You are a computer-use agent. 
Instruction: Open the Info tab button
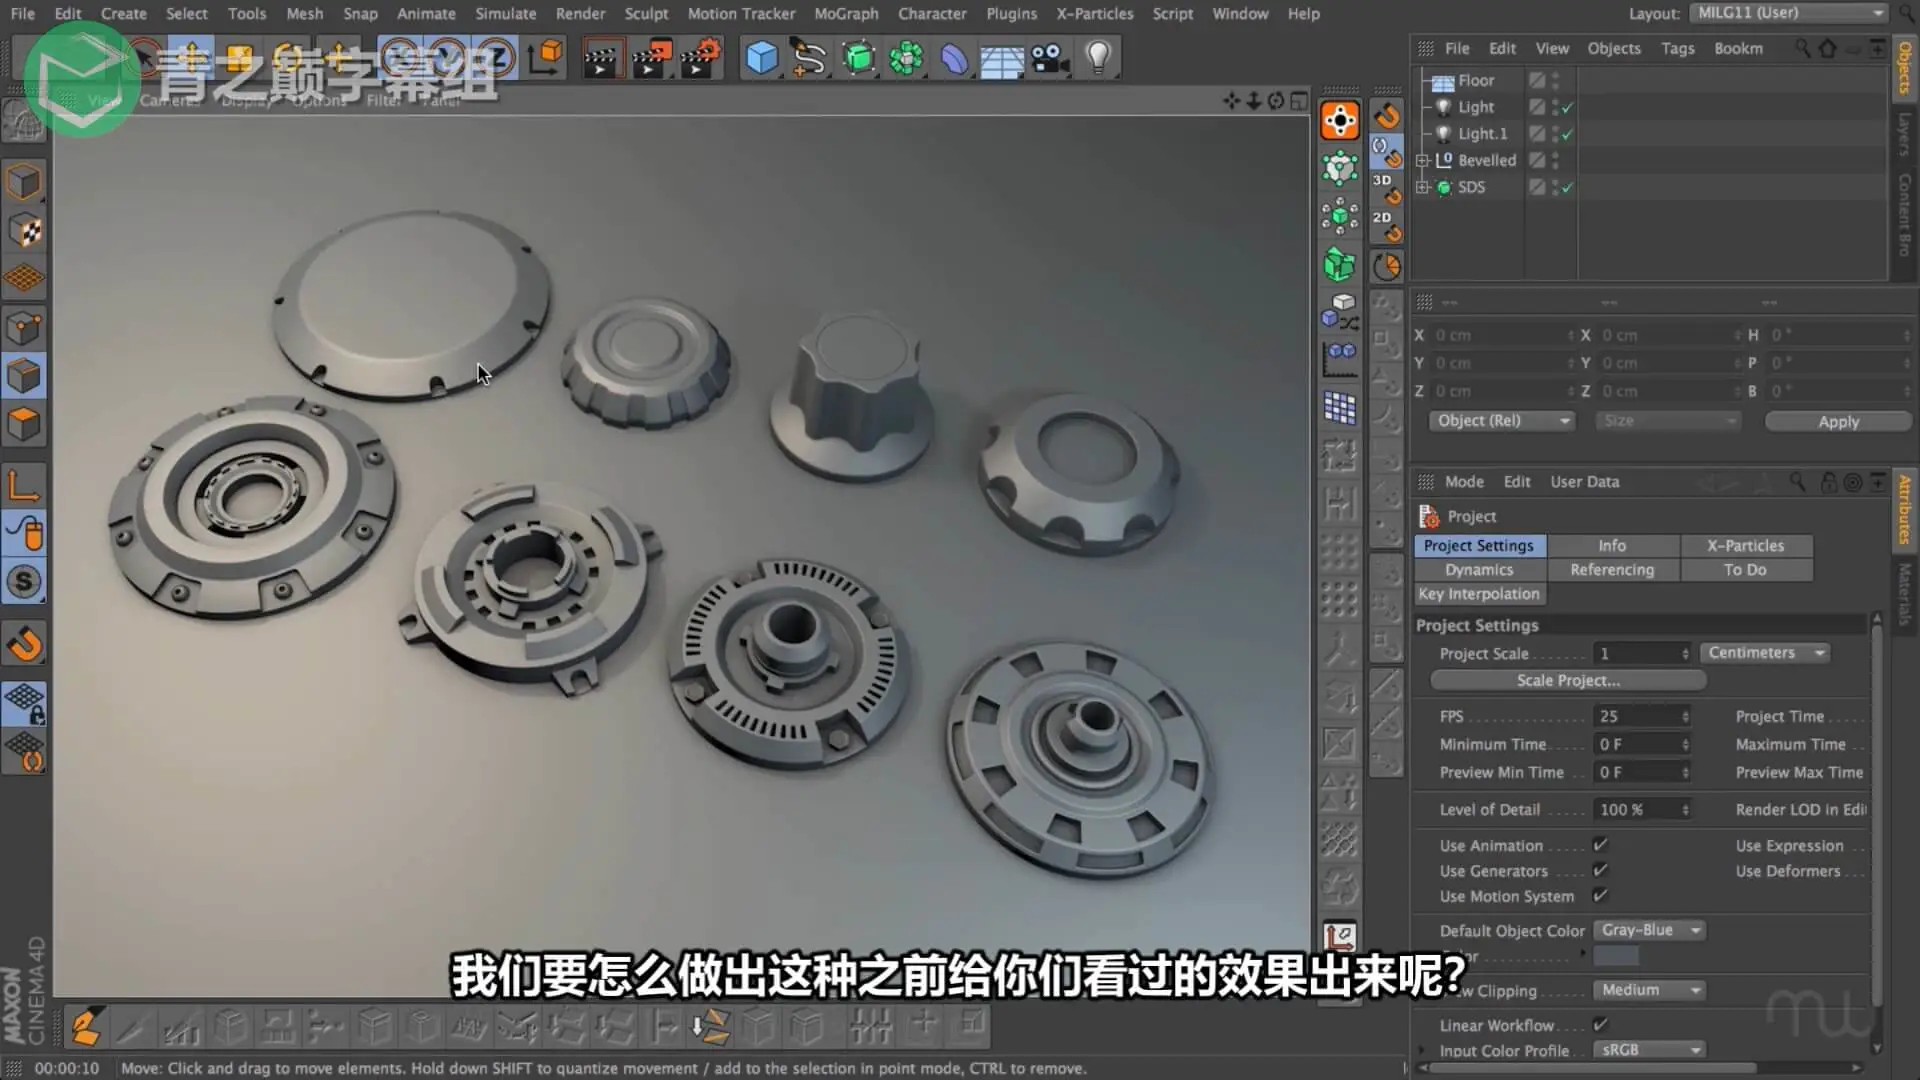click(1612, 546)
